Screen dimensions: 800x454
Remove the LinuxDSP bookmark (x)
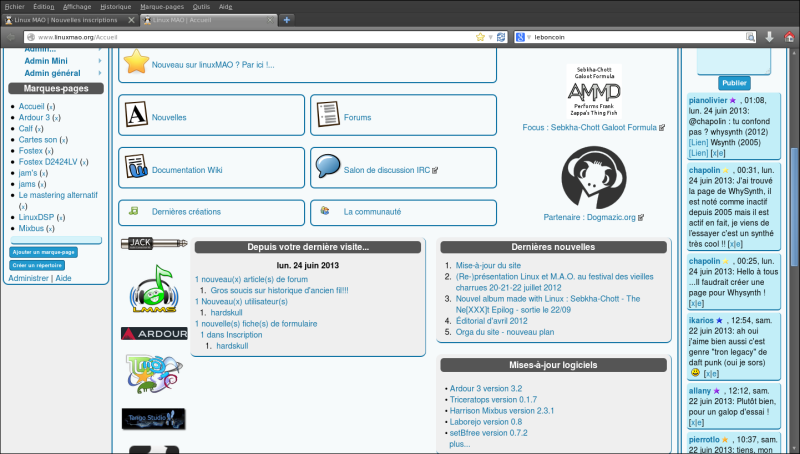point(61,217)
